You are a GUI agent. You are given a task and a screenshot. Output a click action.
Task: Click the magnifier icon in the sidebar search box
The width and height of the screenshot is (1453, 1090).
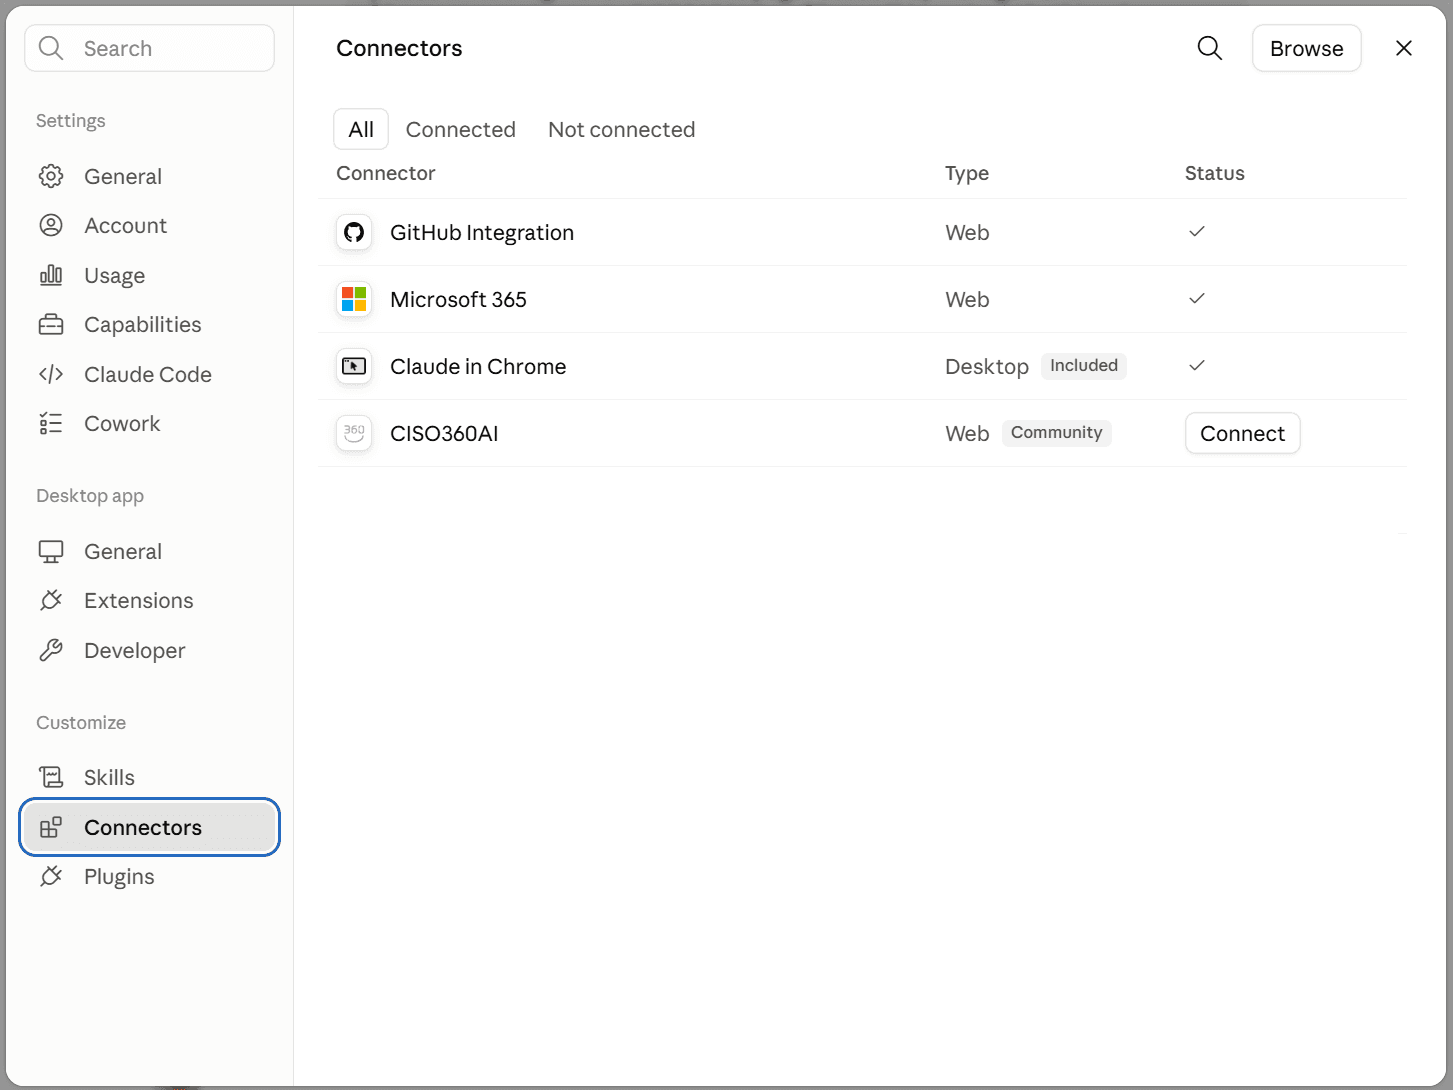[51, 48]
